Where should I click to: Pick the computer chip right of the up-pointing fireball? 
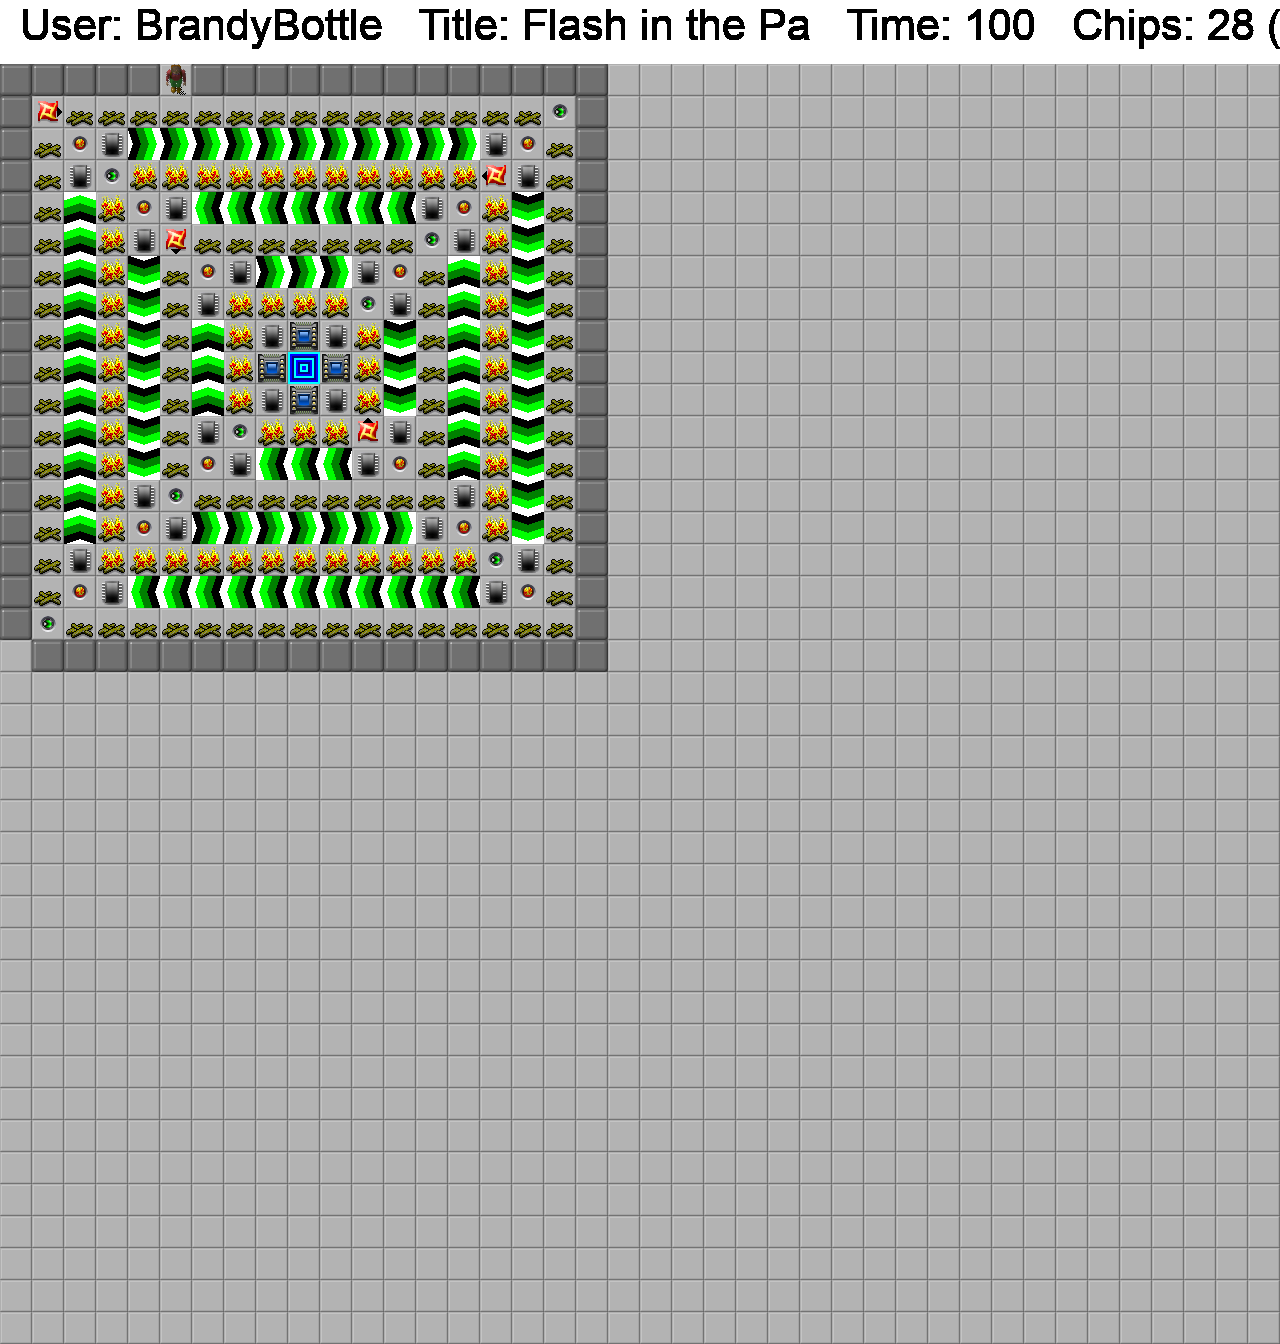point(400,432)
